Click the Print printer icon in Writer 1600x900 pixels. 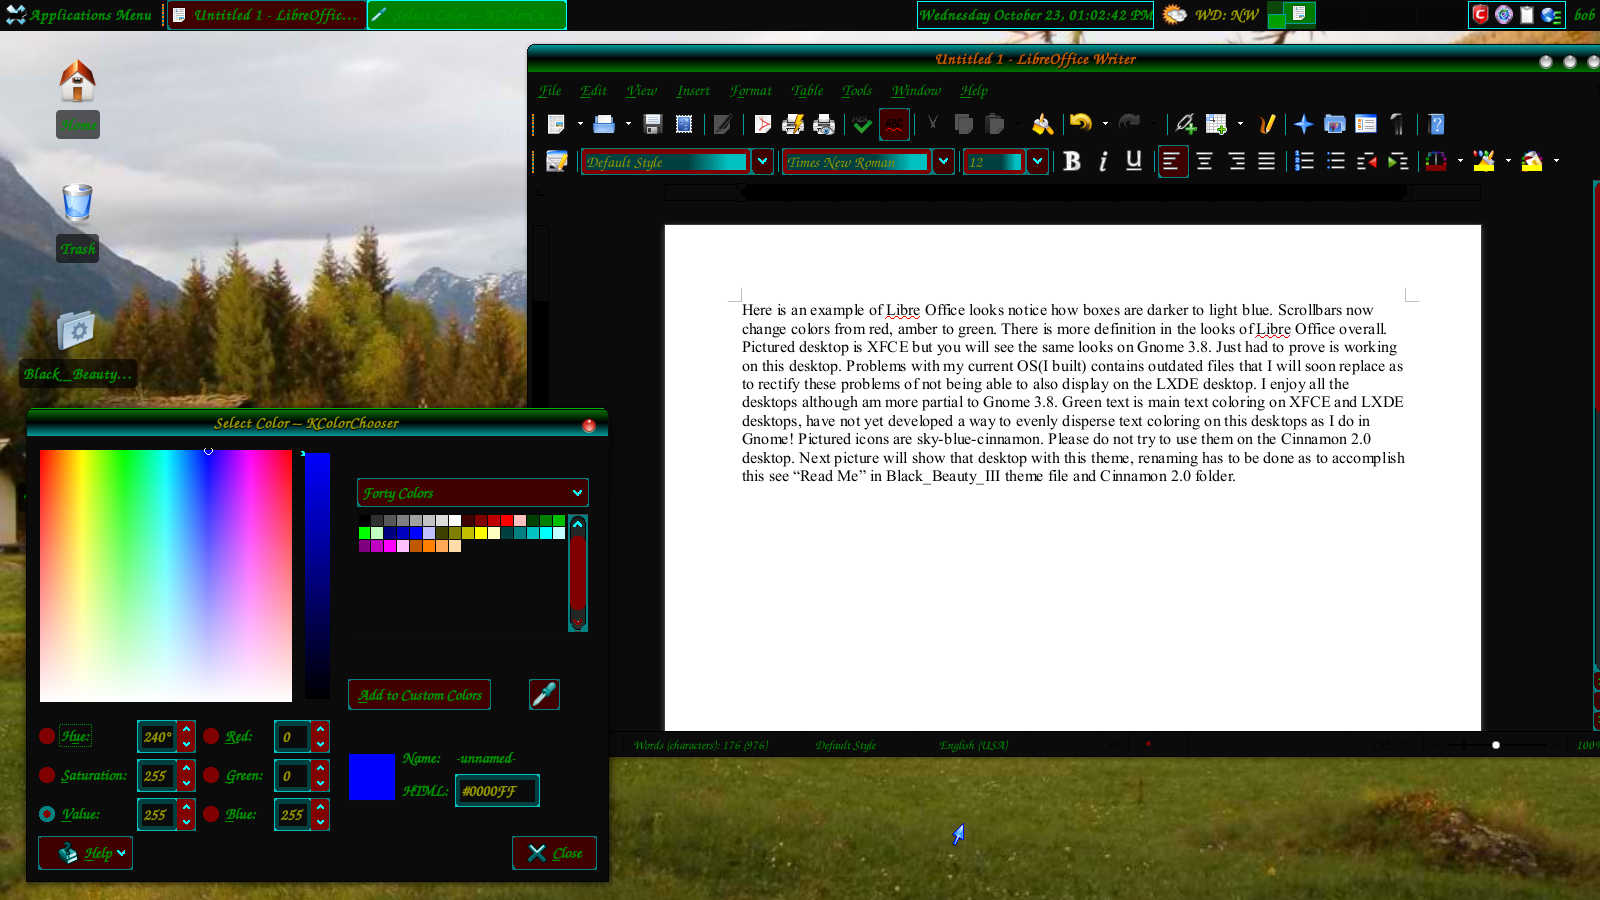point(824,124)
